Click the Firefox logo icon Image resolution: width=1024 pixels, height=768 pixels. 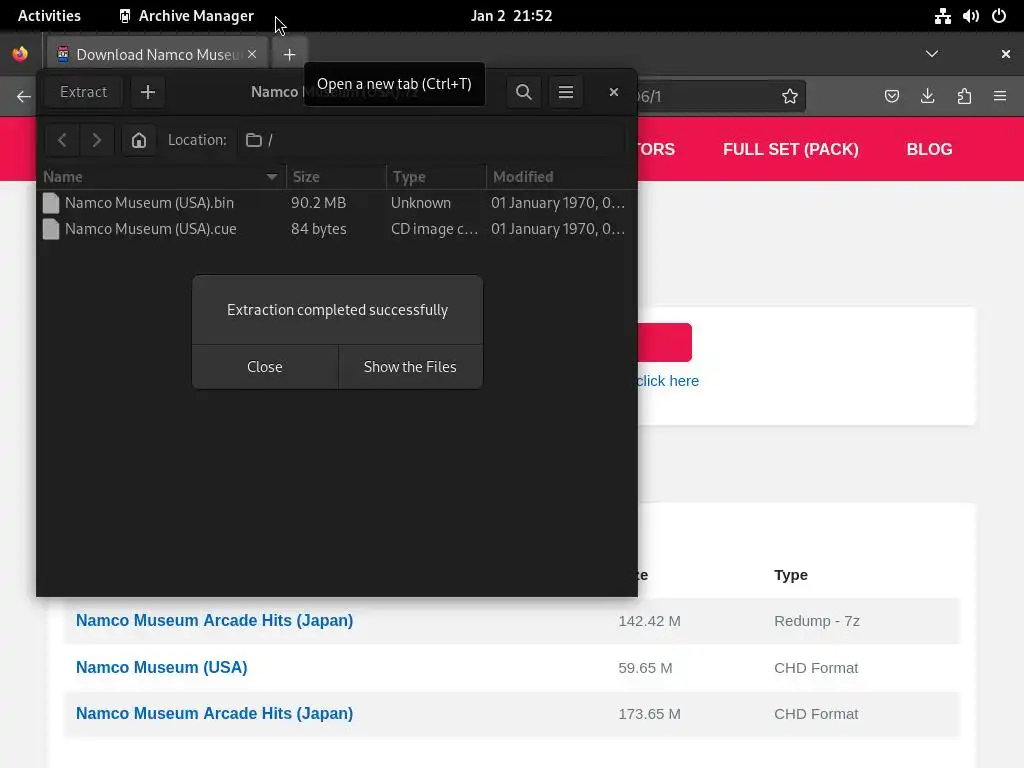[20, 54]
